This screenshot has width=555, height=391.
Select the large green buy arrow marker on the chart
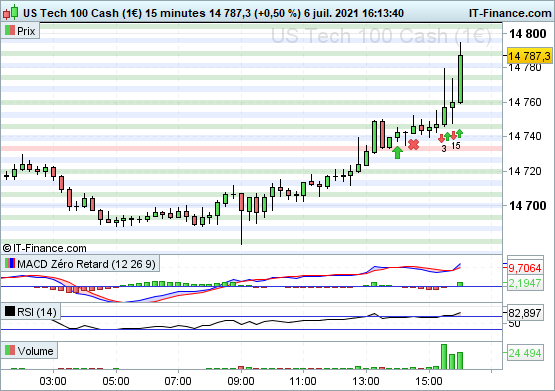[397, 153]
